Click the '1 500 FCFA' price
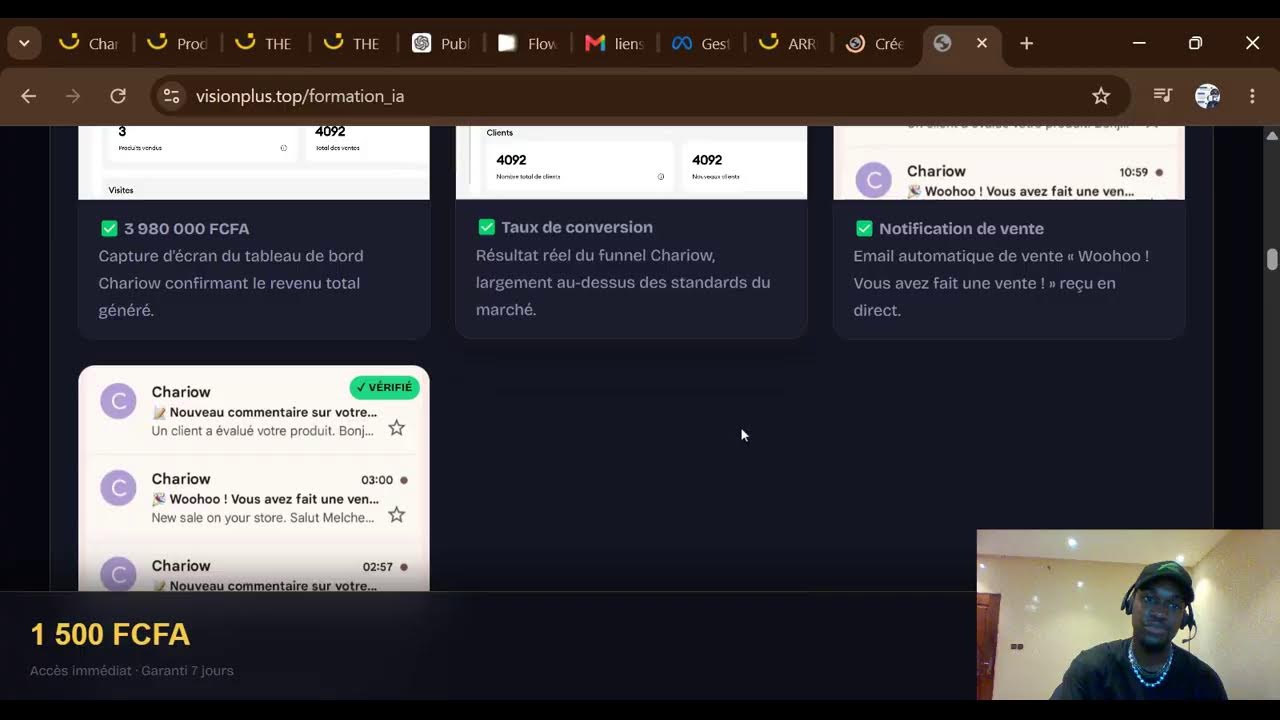Viewport: 1280px width, 720px height. (110, 634)
